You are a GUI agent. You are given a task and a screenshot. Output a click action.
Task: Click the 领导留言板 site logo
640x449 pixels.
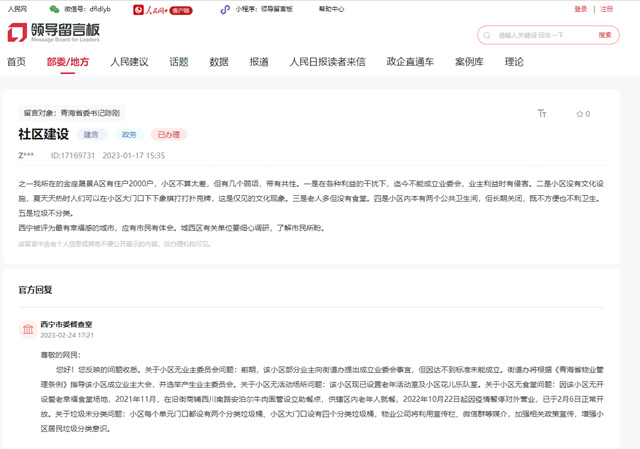[53, 32]
